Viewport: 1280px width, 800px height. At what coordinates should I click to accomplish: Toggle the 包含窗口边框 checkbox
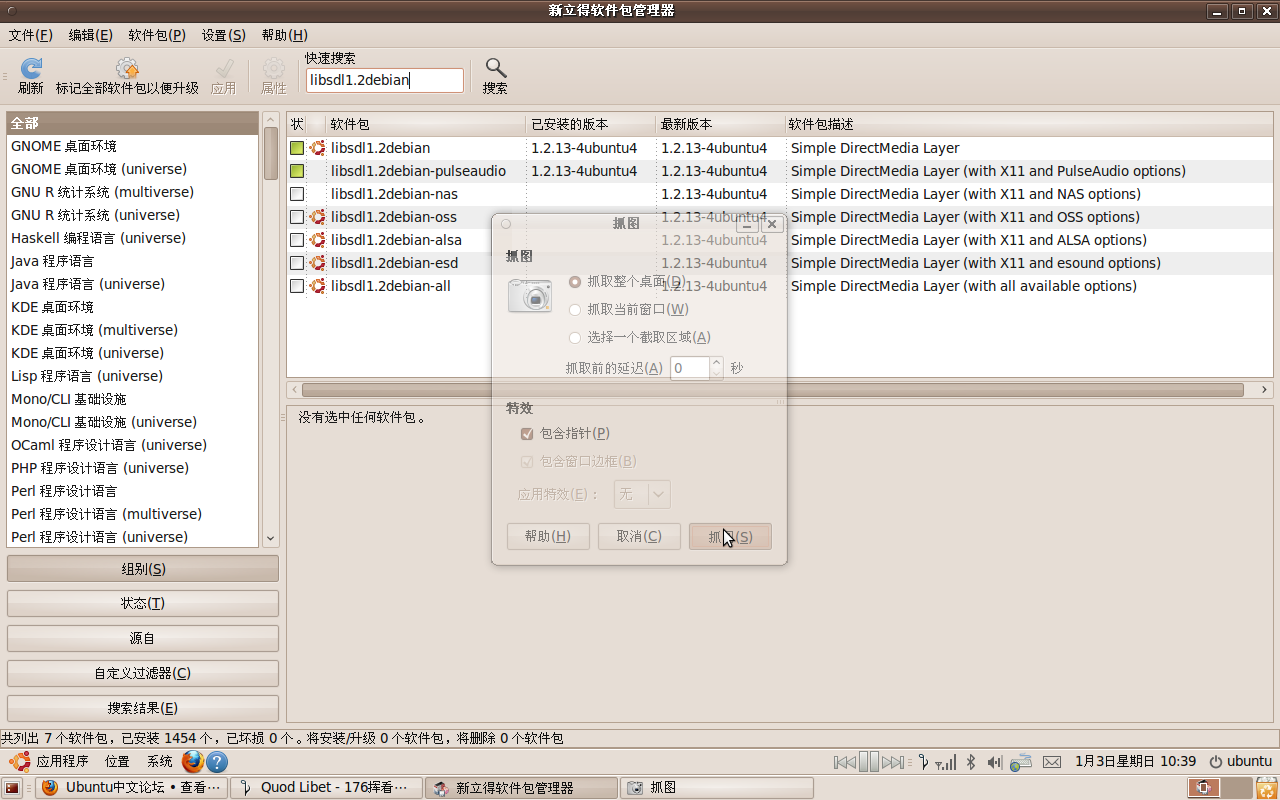coord(527,462)
